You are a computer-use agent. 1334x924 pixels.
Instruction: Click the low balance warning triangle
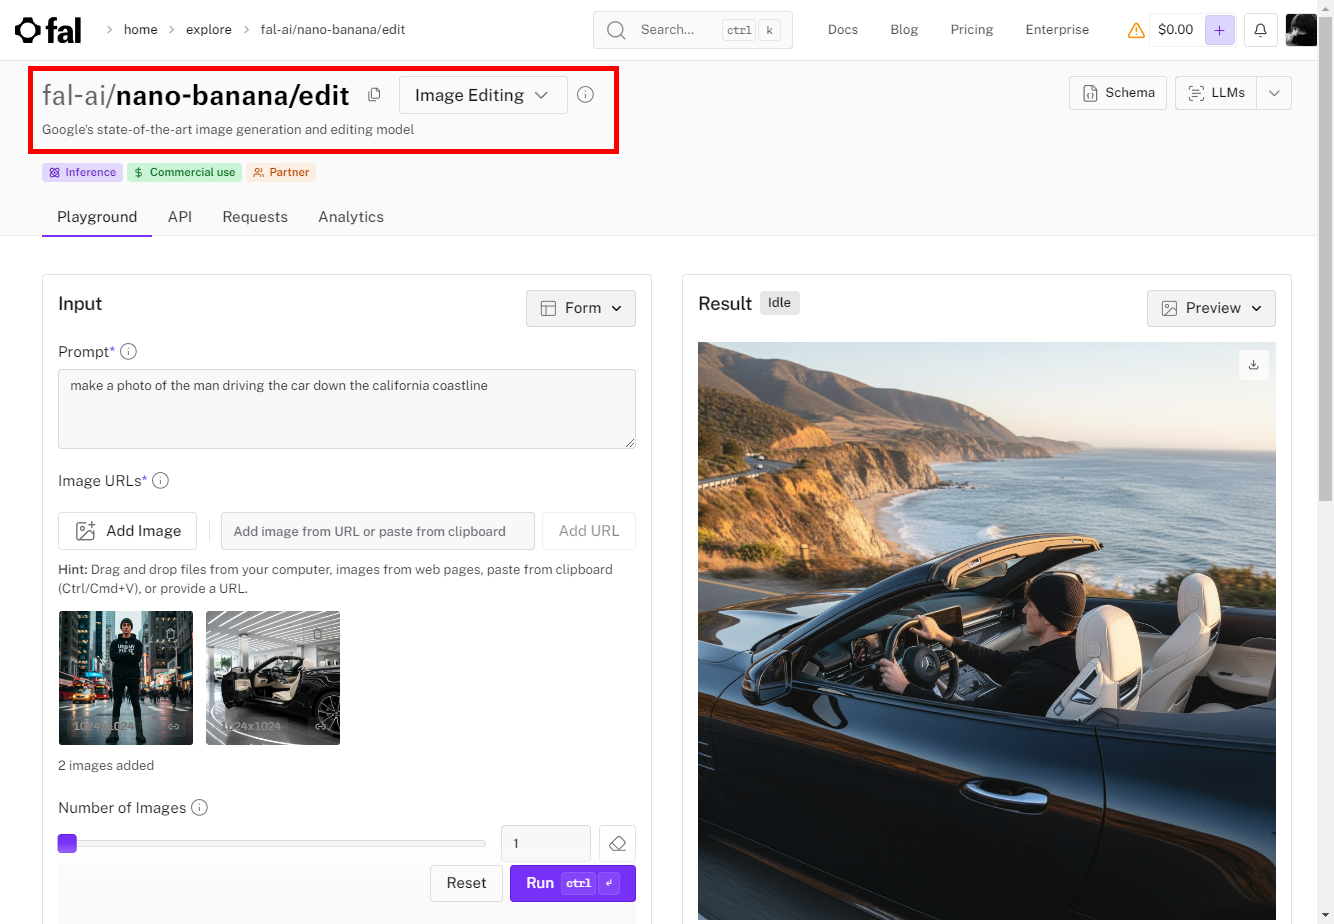1136,30
